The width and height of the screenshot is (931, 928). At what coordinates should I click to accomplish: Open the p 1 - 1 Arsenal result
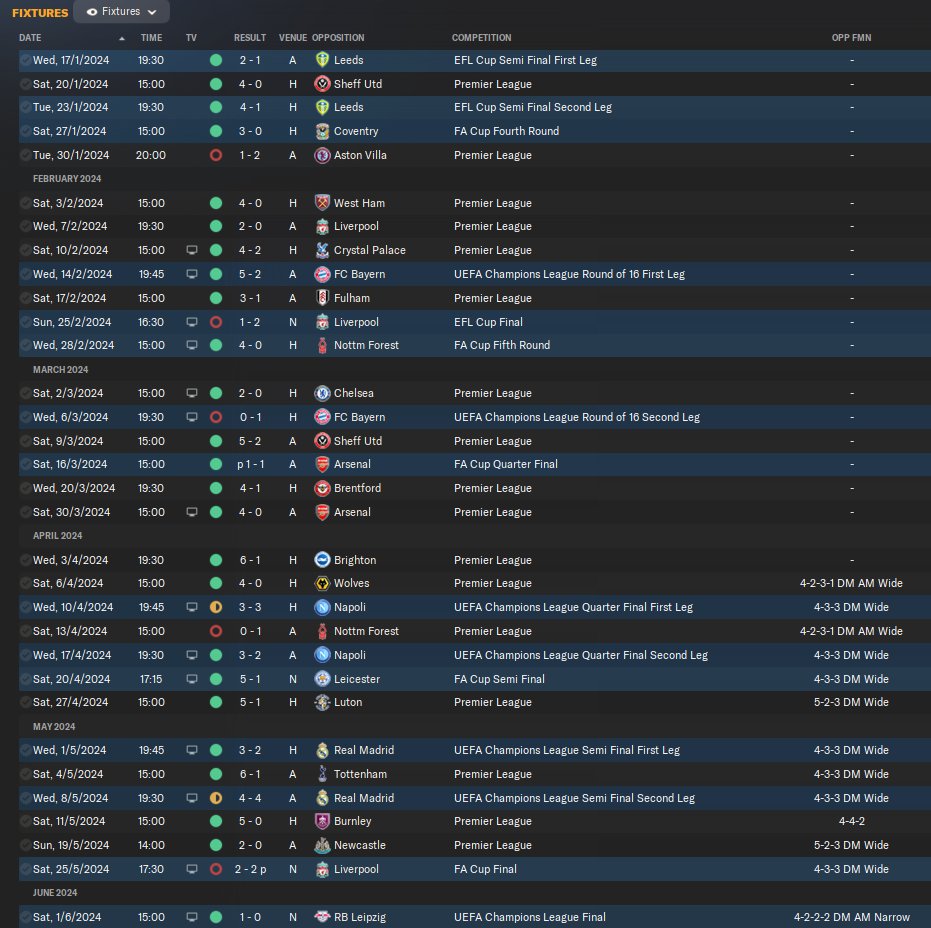[x=250, y=464]
